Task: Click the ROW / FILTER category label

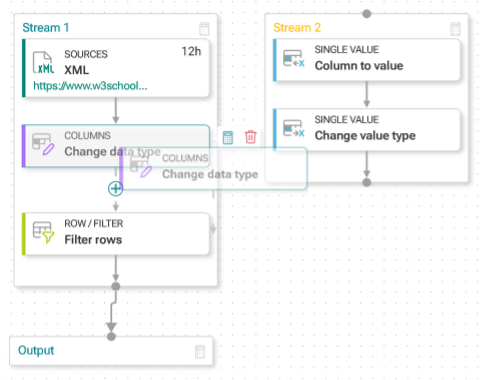Action: click(x=94, y=223)
